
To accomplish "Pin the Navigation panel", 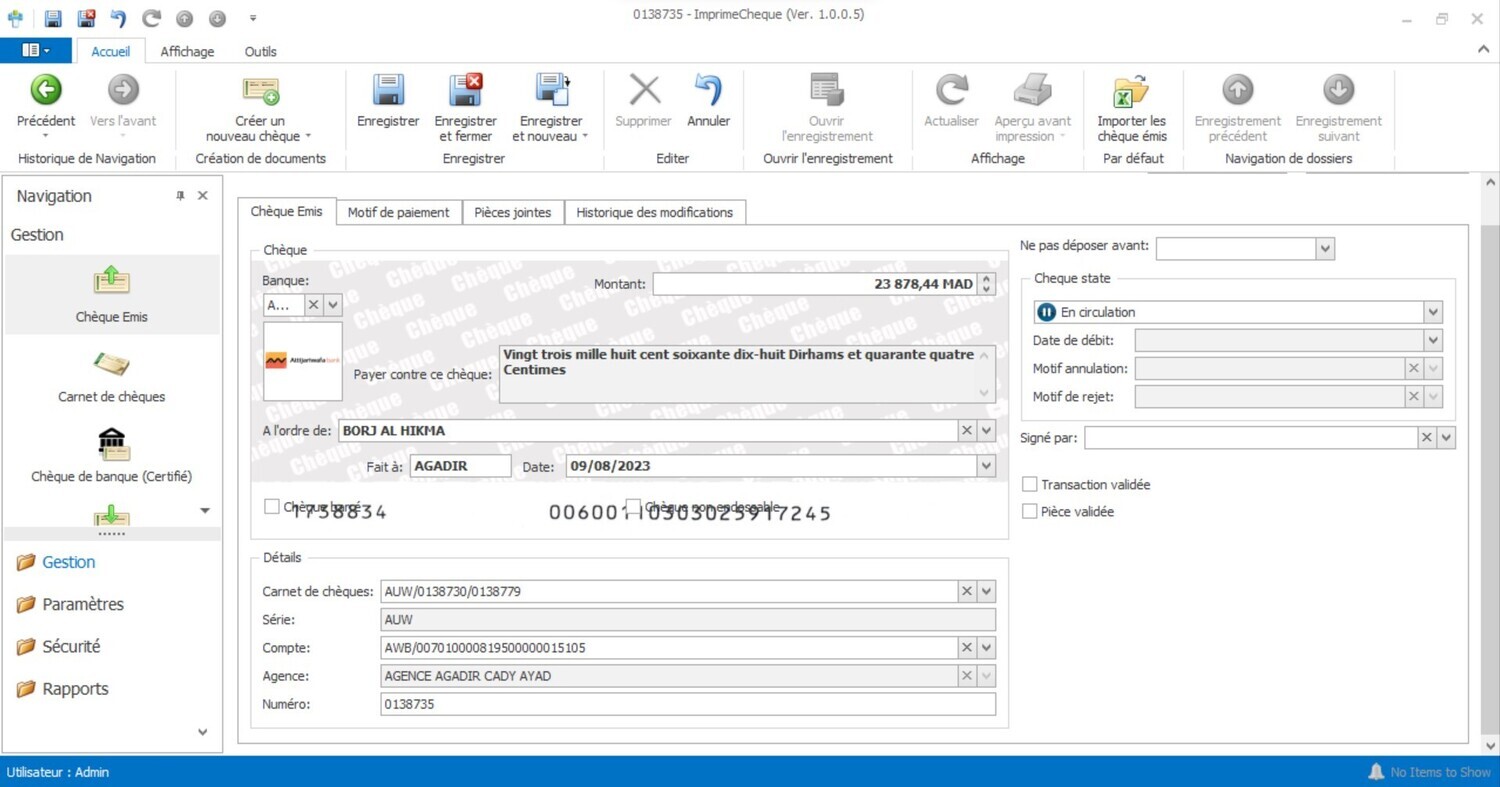I will tap(180, 196).
